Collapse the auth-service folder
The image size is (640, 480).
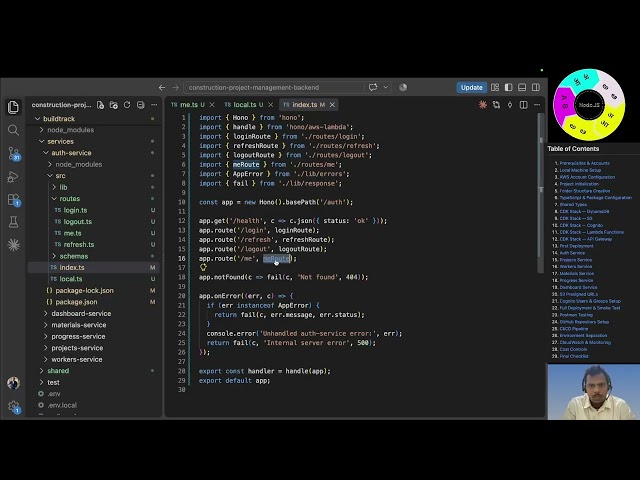tap(46, 153)
